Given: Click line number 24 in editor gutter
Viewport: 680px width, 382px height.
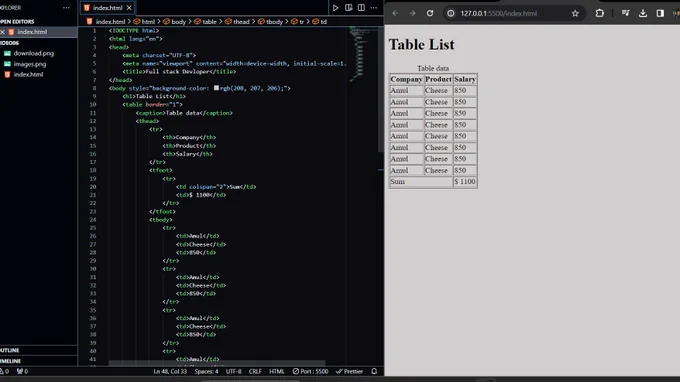Looking at the screenshot, I should click(x=93, y=220).
